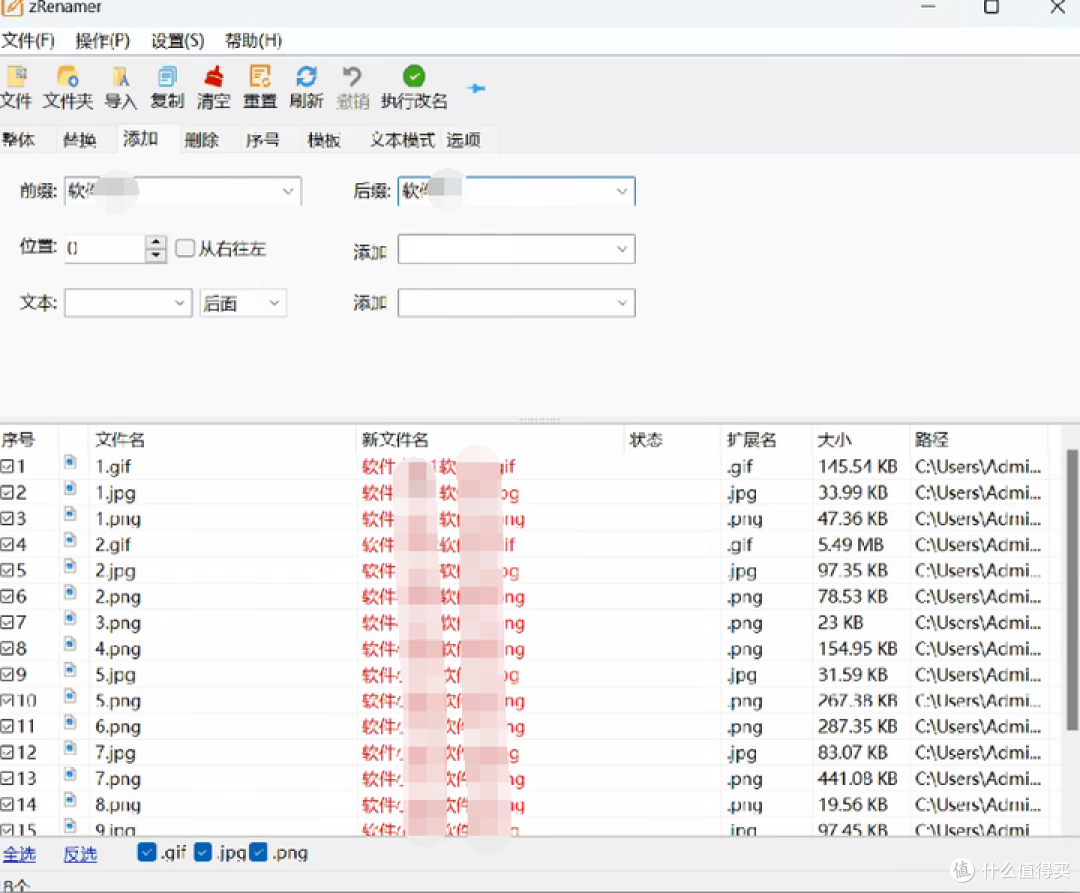Toggle the .gif extension filter checkbox
Viewport: 1080px width, 893px height.
(147, 852)
